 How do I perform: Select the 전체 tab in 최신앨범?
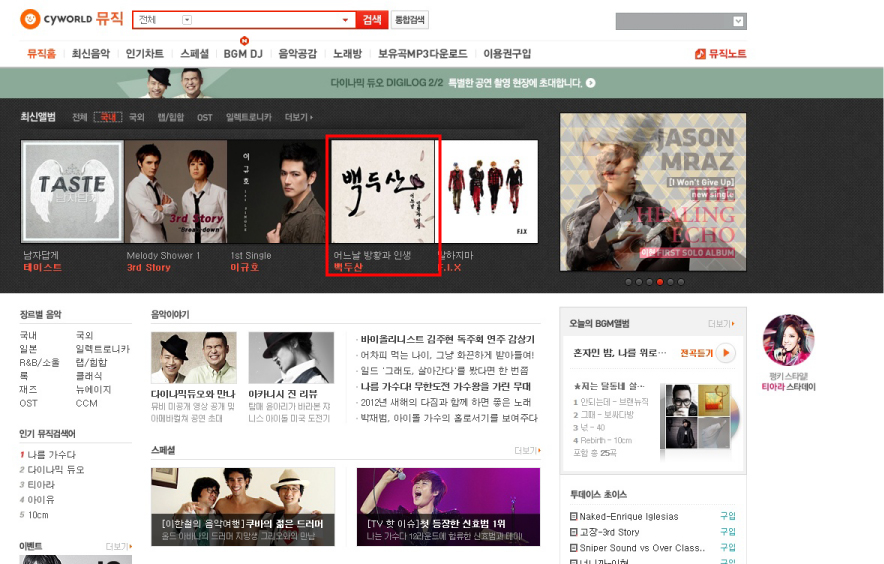pyautogui.click(x=79, y=117)
